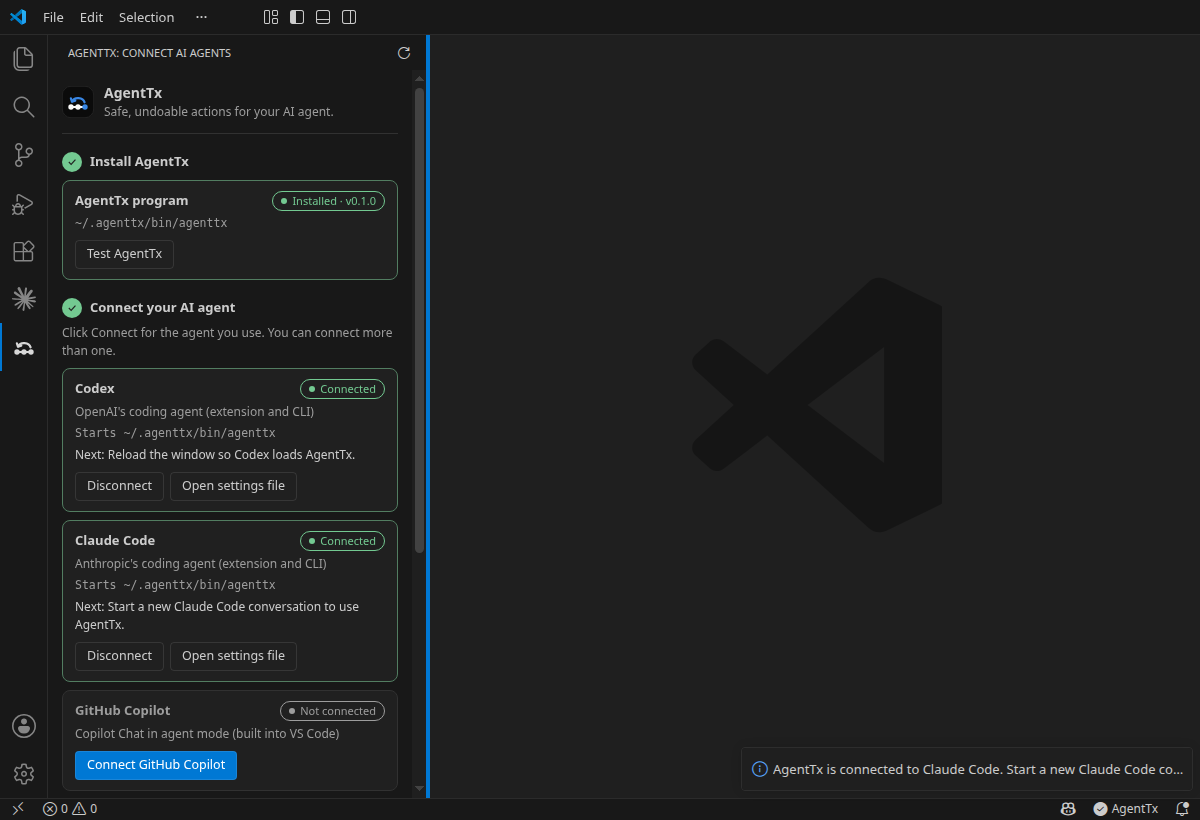This screenshot has width=1200, height=820.
Task: Click the 'AgentTx program' card heading
Action: [131, 201]
